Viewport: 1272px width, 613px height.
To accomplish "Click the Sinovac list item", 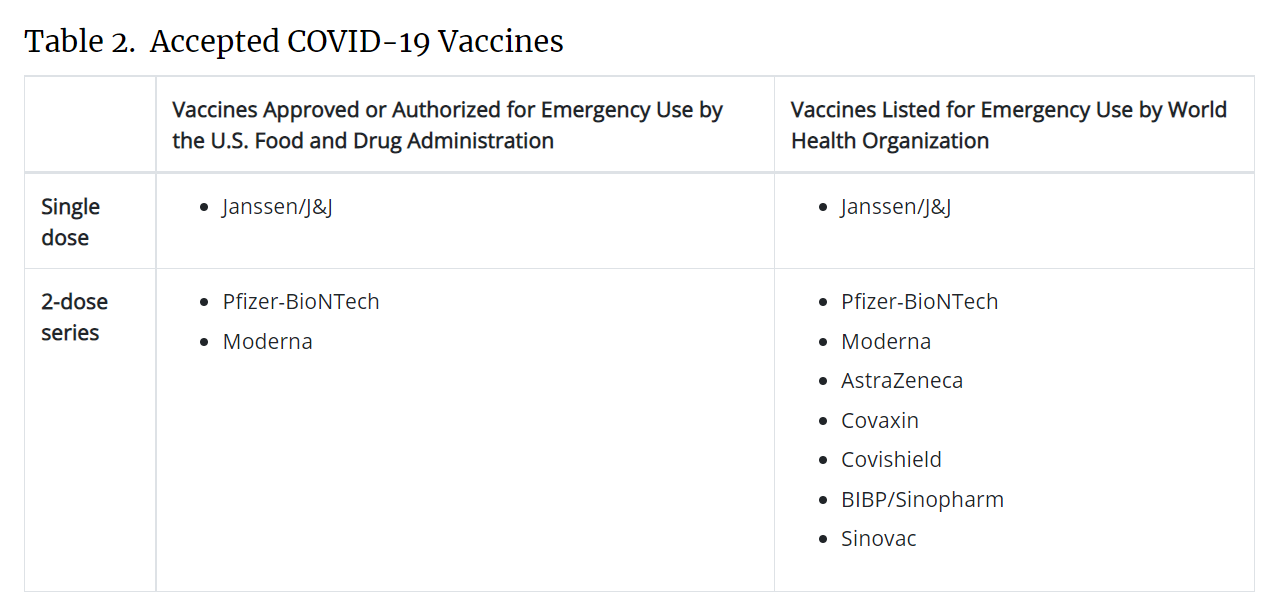I will (879, 539).
